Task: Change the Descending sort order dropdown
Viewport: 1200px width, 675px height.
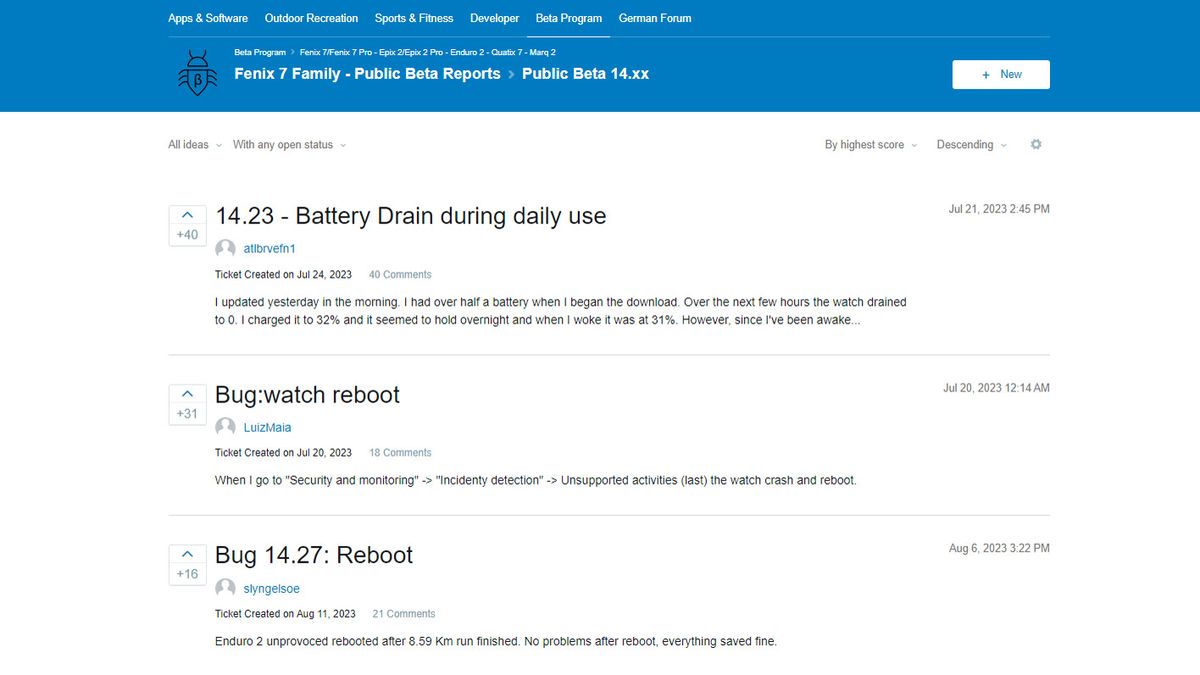Action: (x=970, y=144)
